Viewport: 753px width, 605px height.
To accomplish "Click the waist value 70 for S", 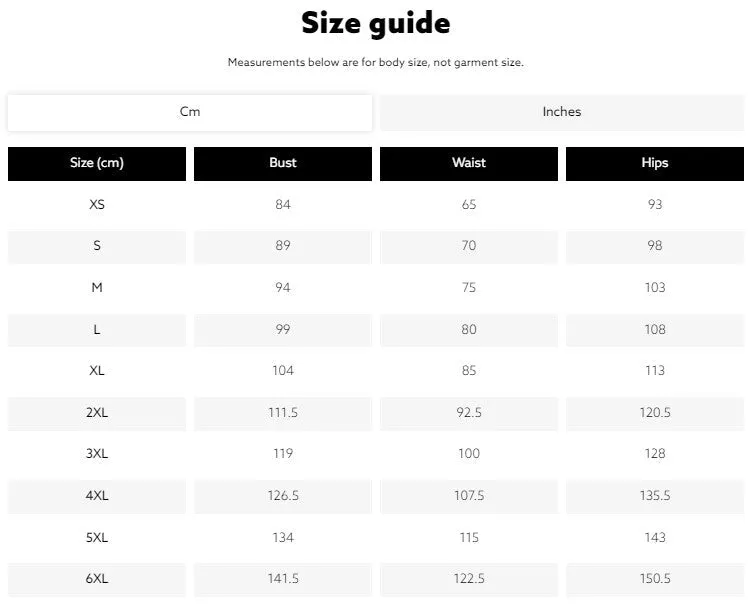I will [469, 246].
